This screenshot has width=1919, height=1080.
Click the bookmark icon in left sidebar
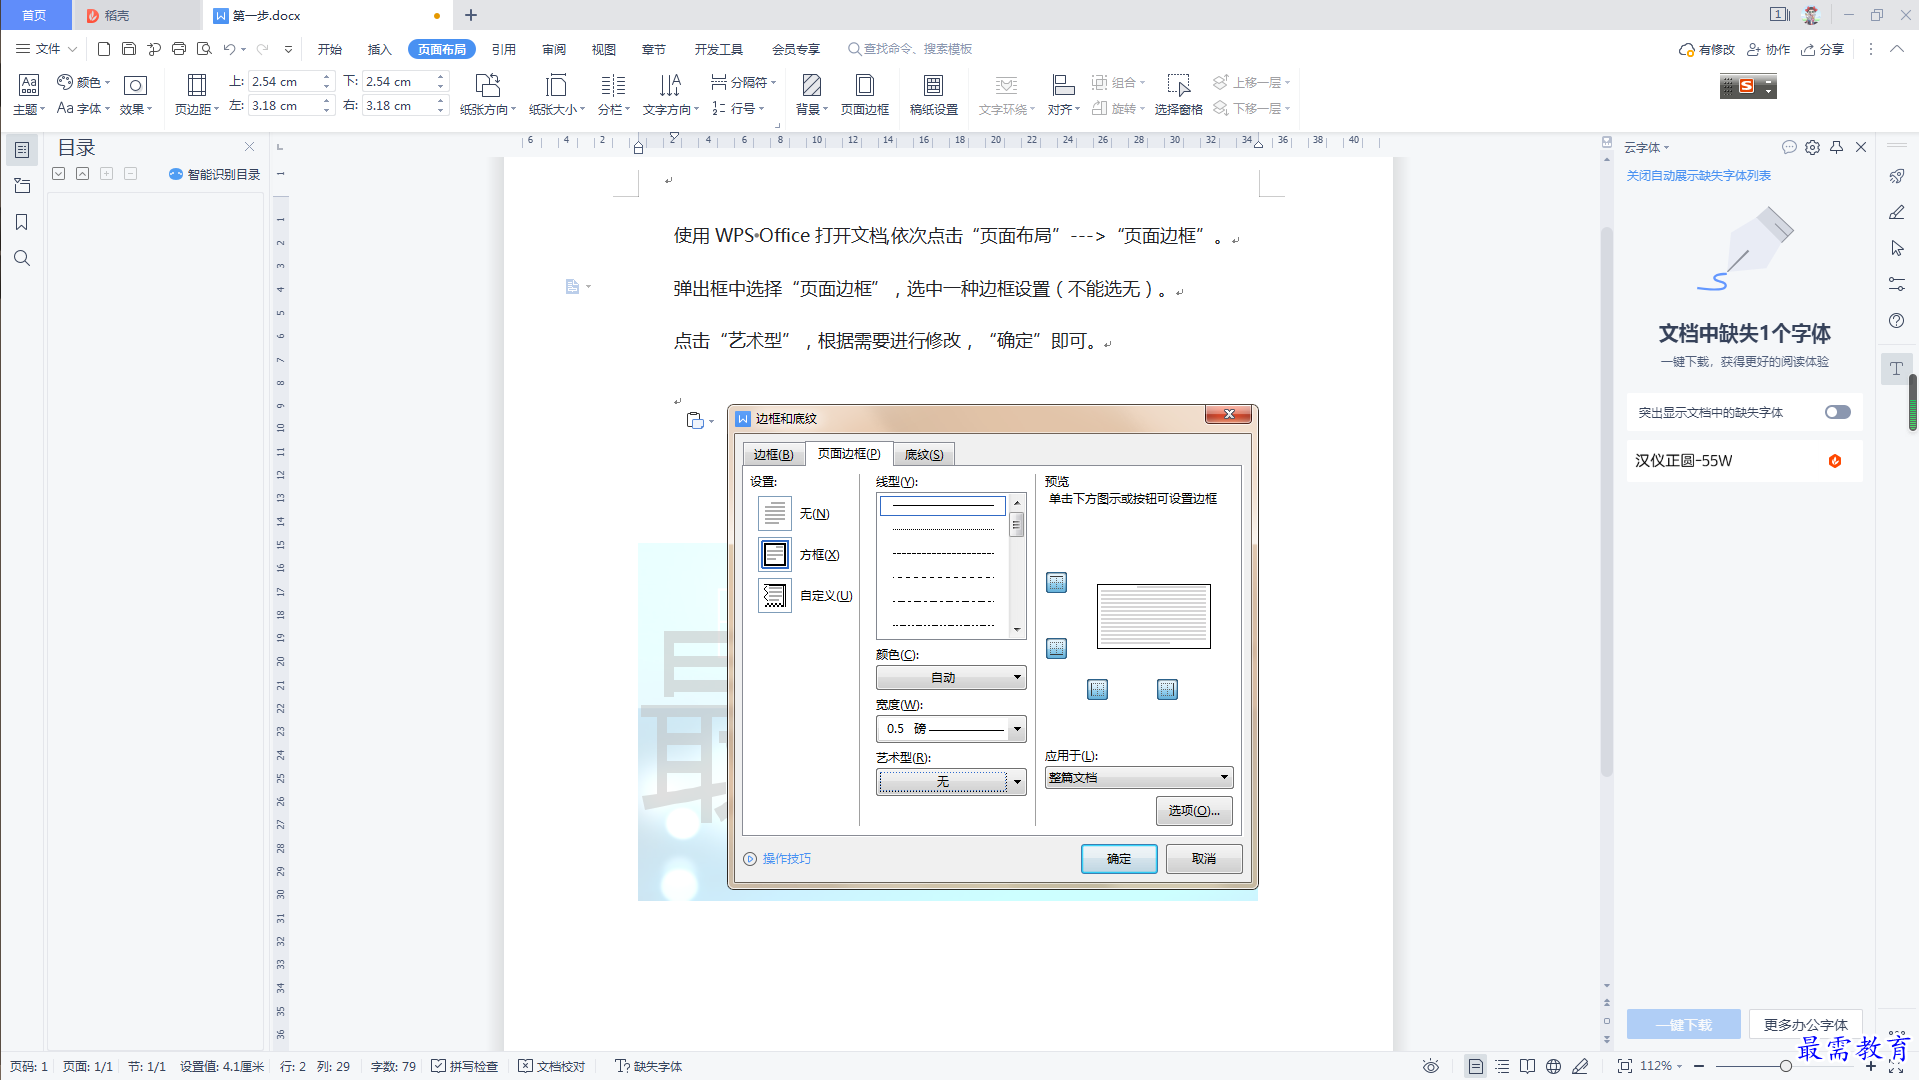[22, 222]
